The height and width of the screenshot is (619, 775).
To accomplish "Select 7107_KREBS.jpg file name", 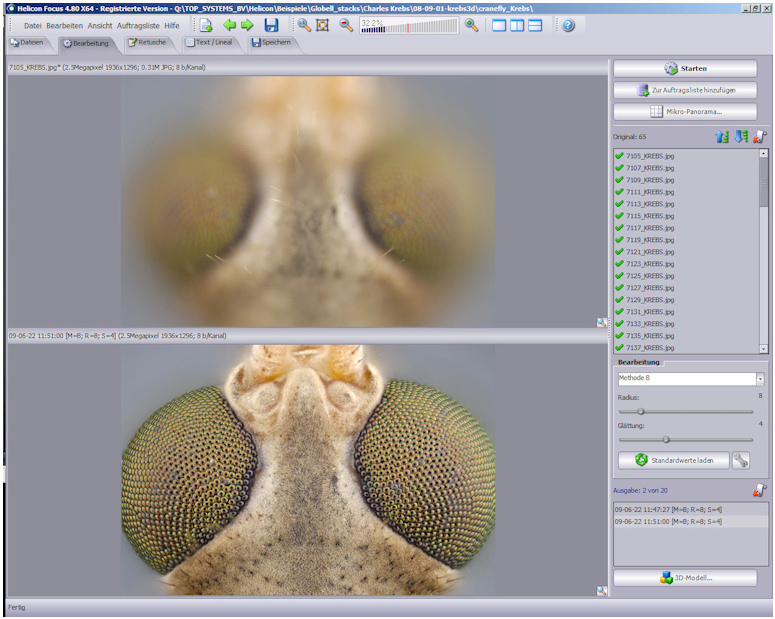I will pyautogui.click(x=650, y=168).
